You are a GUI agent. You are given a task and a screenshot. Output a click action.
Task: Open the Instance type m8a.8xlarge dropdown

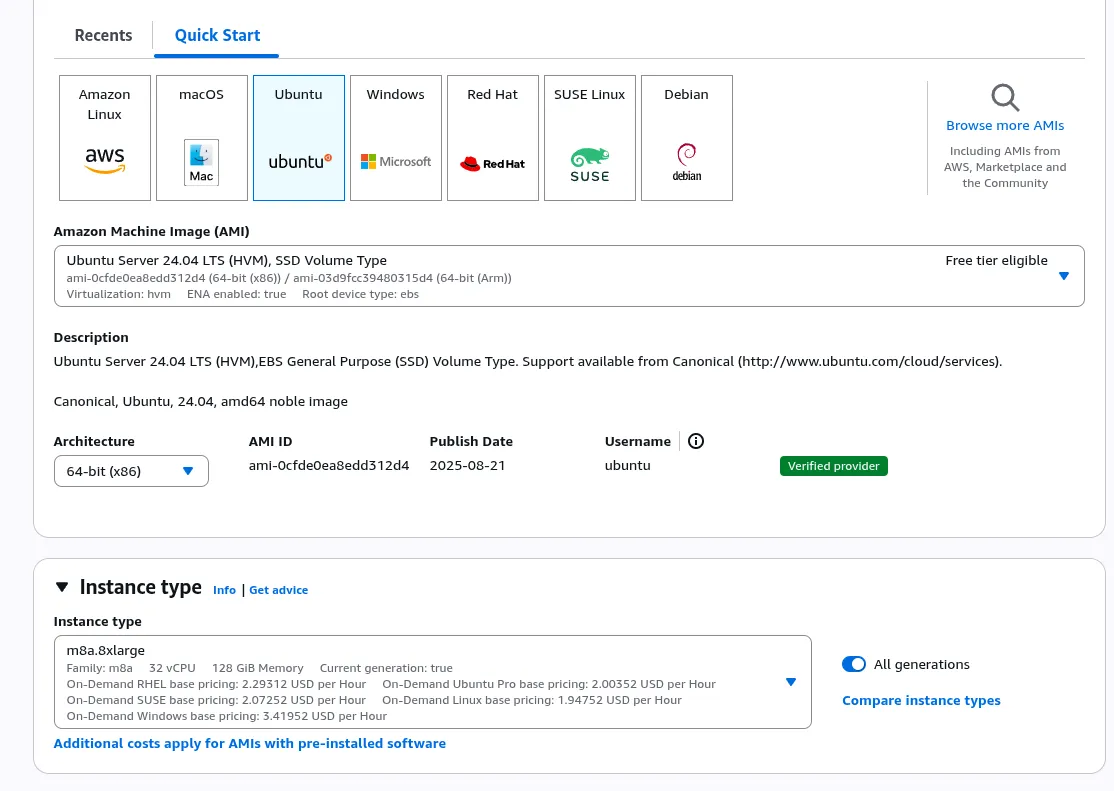[790, 682]
